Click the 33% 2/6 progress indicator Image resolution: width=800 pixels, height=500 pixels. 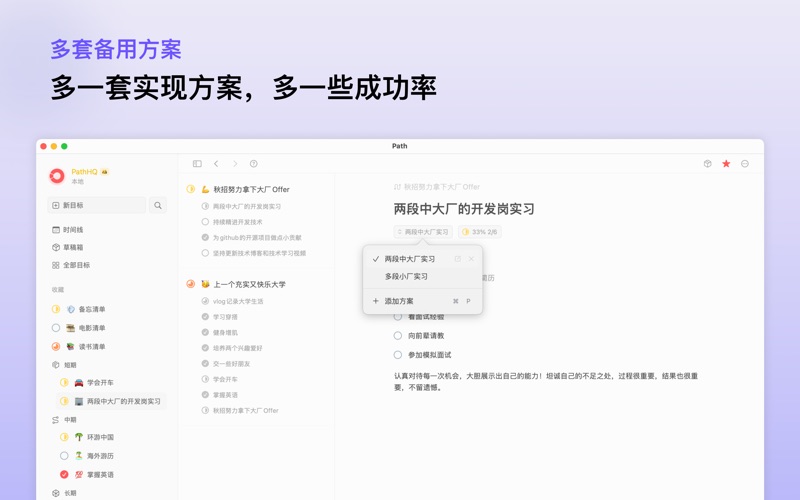point(479,232)
